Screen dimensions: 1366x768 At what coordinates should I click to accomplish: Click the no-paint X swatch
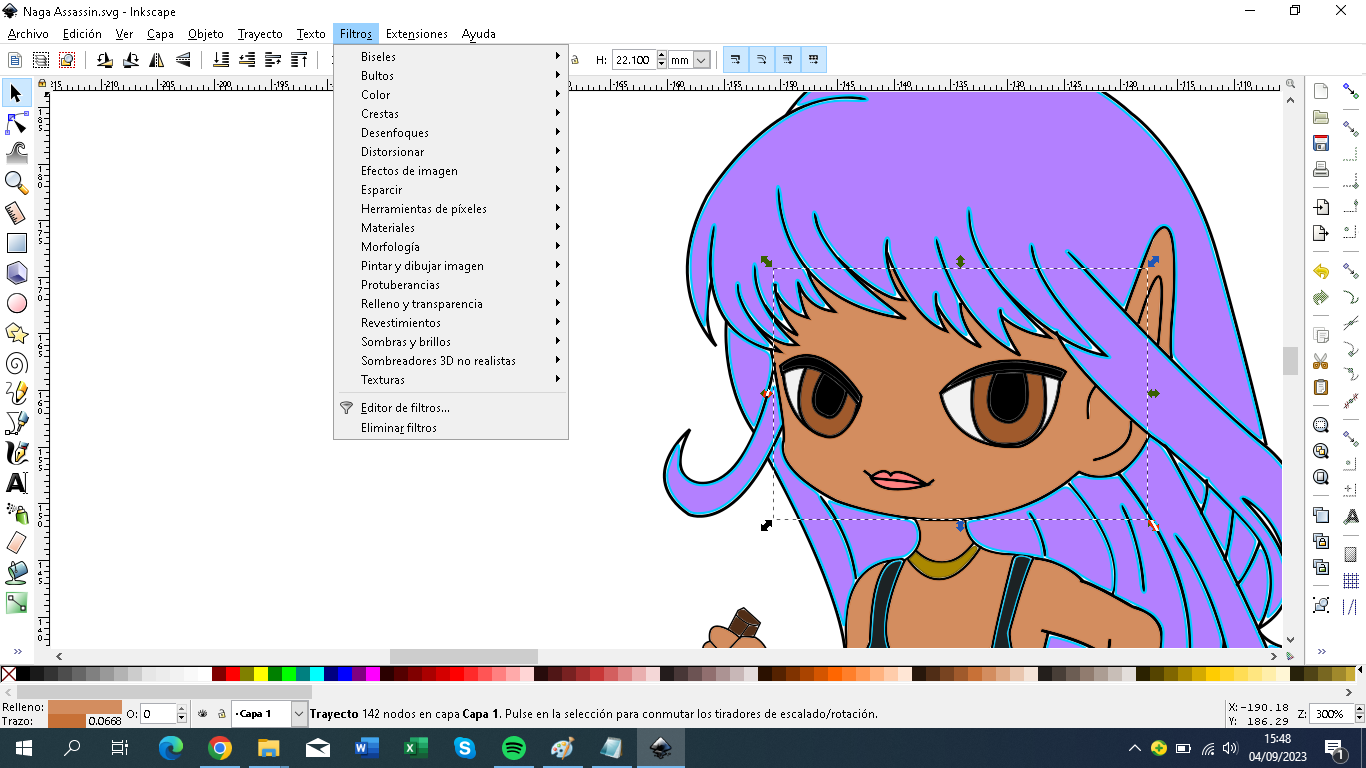point(8,674)
